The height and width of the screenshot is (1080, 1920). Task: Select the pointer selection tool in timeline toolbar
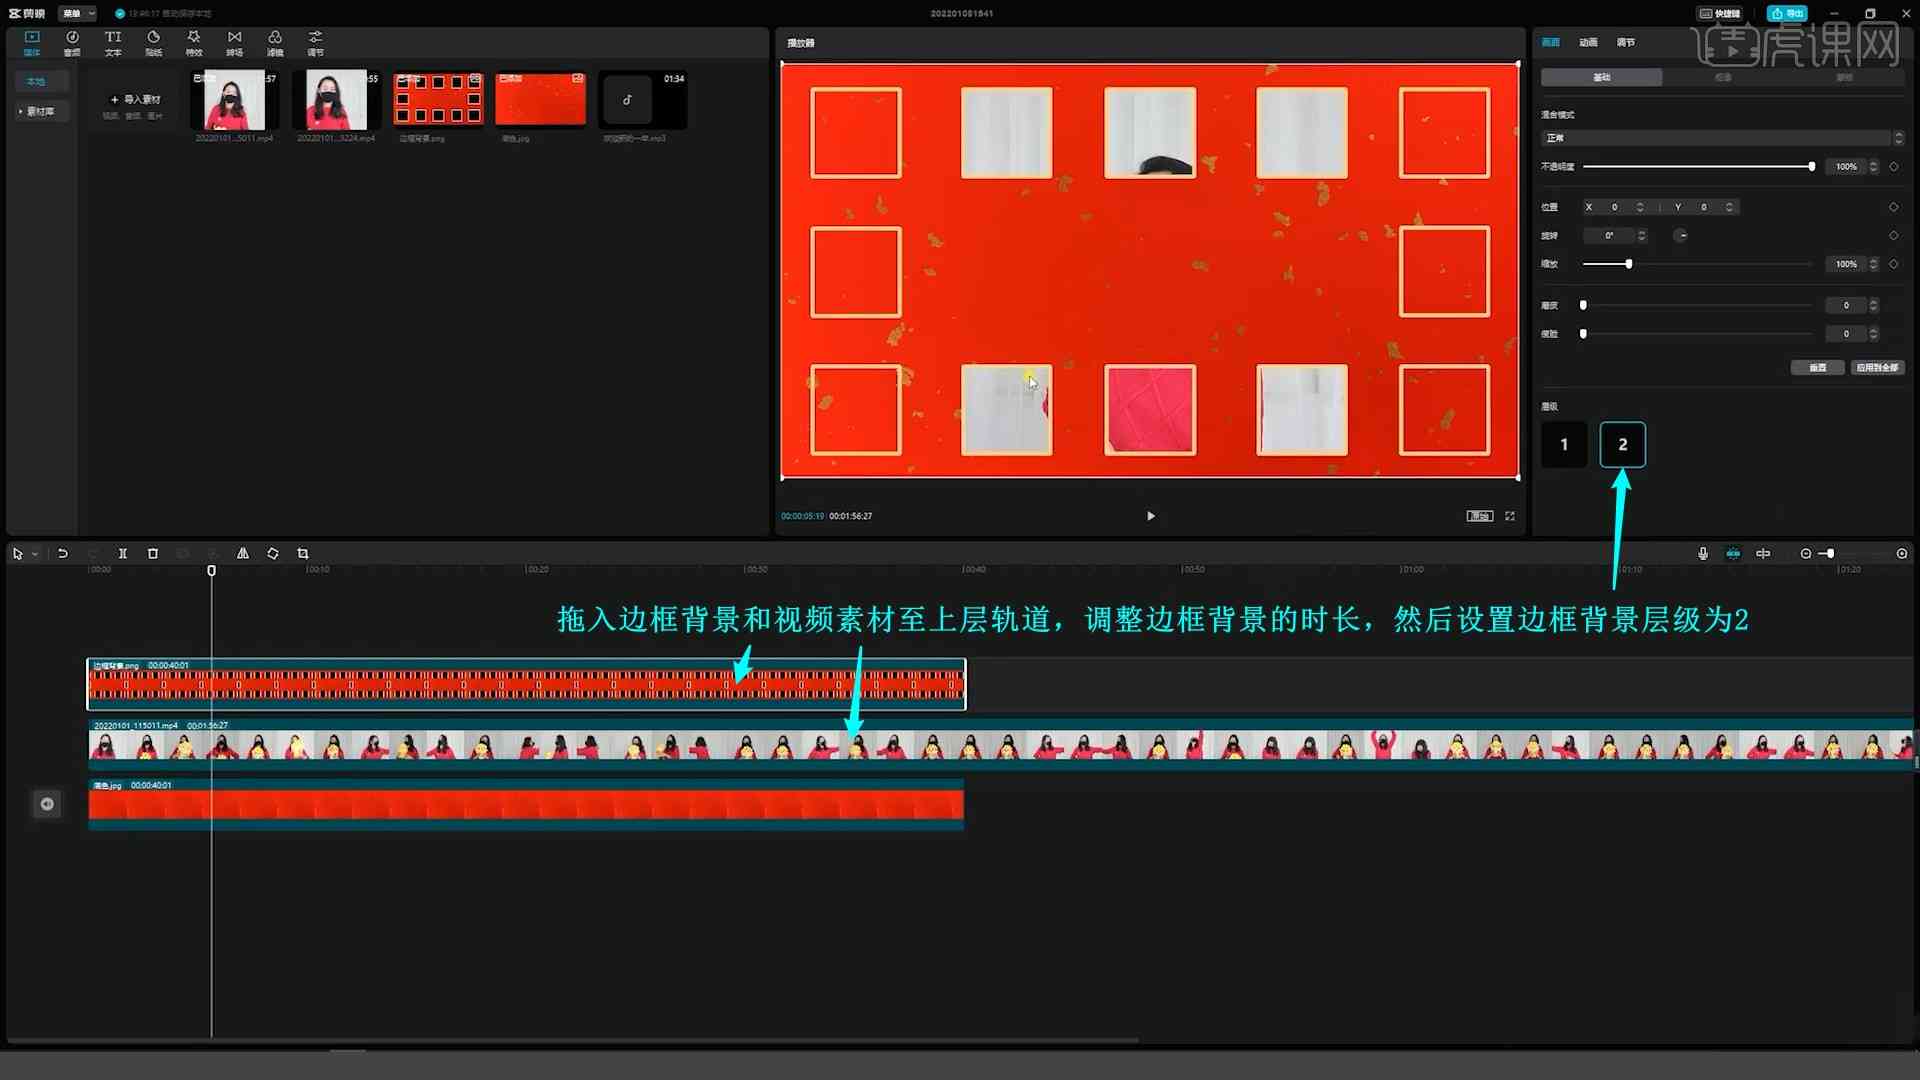pos(17,553)
